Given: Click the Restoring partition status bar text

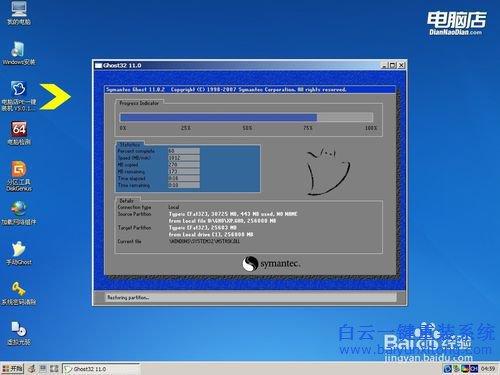Looking at the screenshot, I should 128,297.
